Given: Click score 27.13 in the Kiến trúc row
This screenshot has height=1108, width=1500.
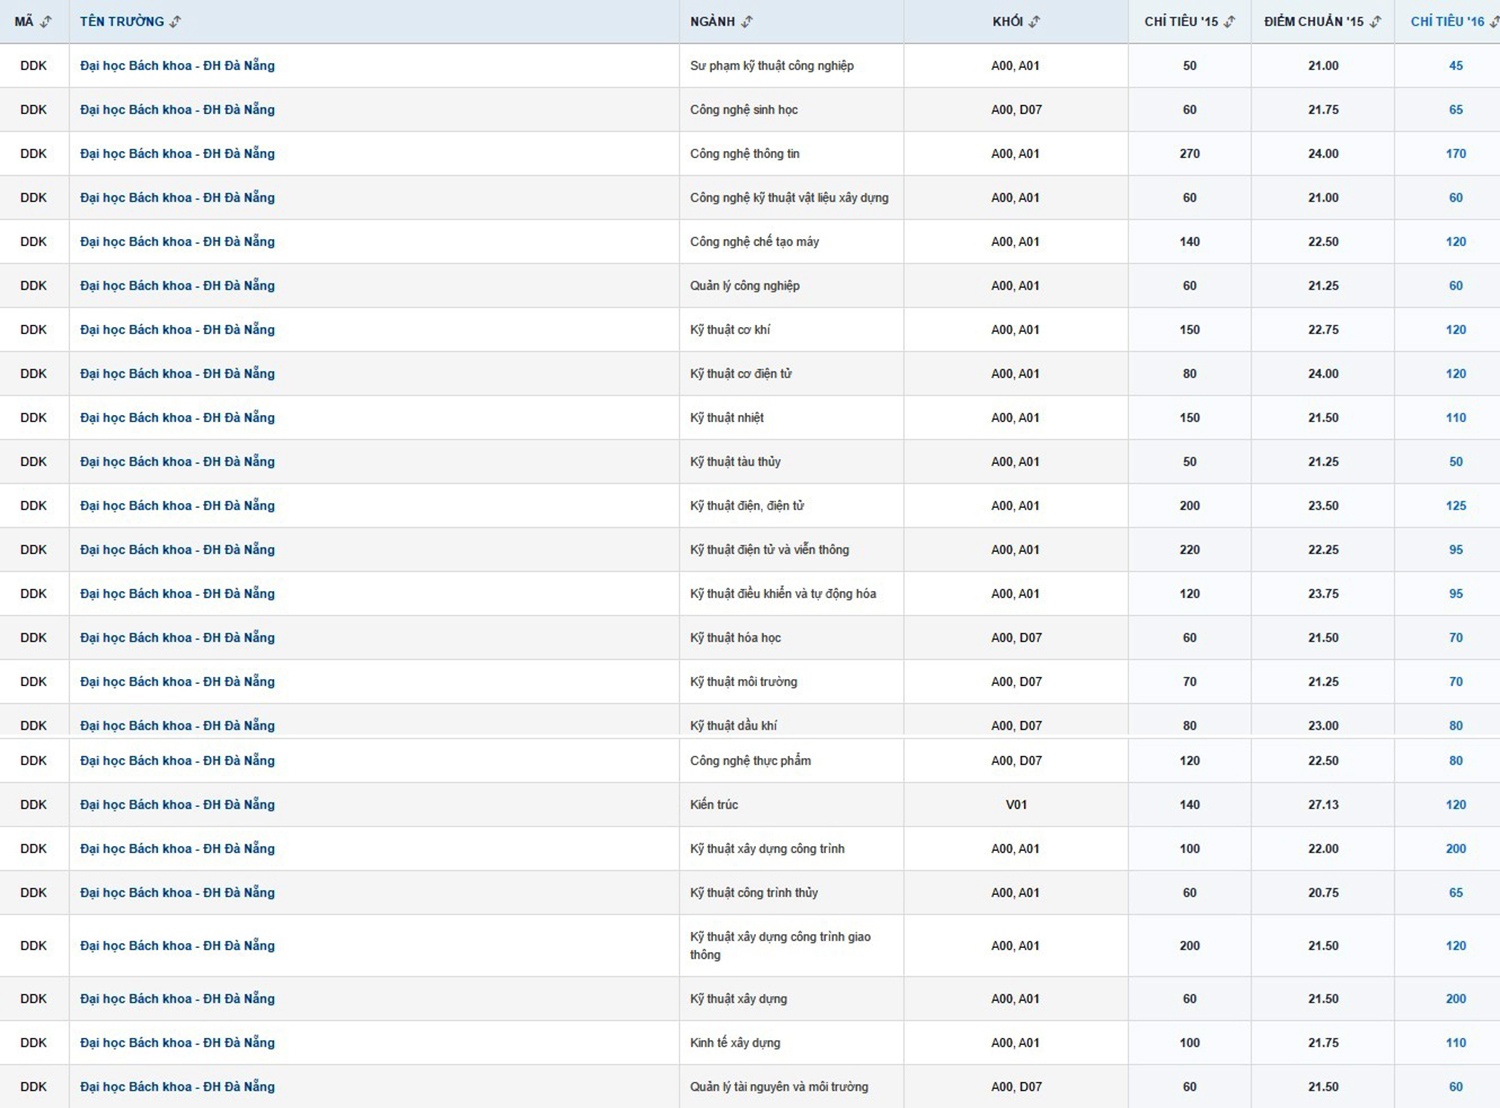Looking at the screenshot, I should coord(1322,805).
